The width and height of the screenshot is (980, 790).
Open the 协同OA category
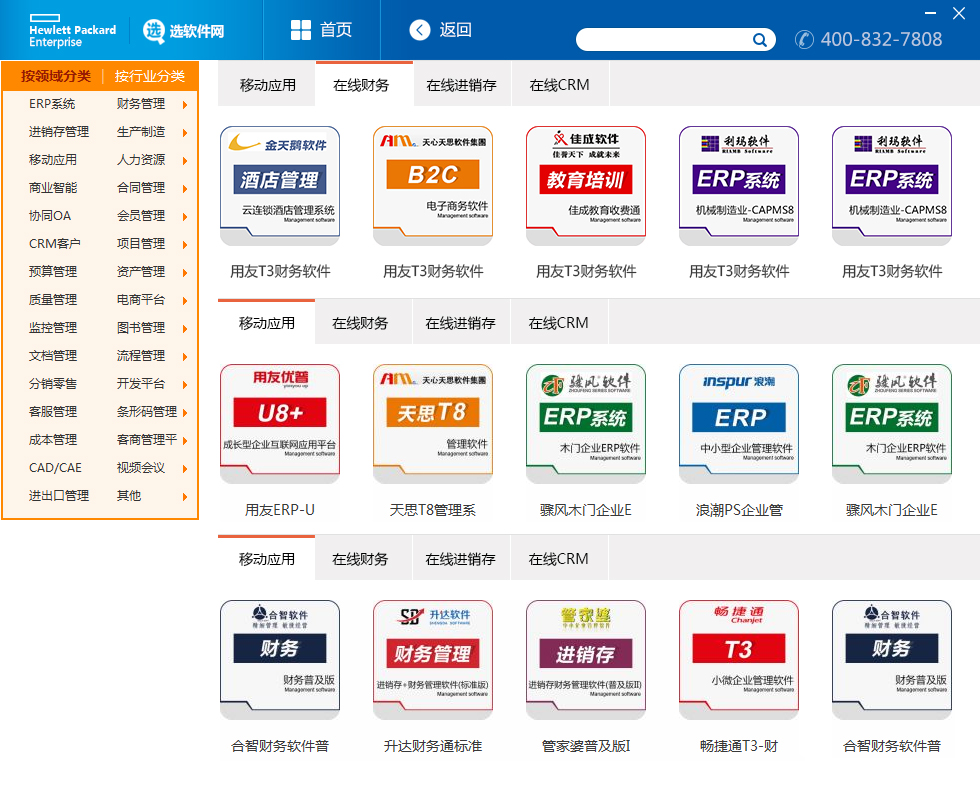point(50,216)
